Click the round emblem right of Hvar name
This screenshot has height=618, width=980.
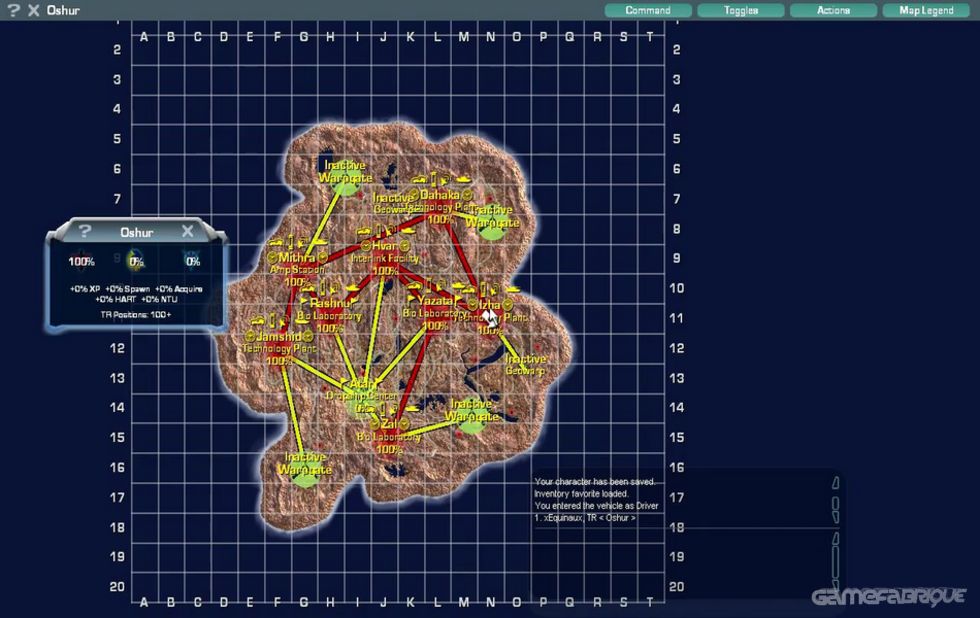click(x=405, y=246)
